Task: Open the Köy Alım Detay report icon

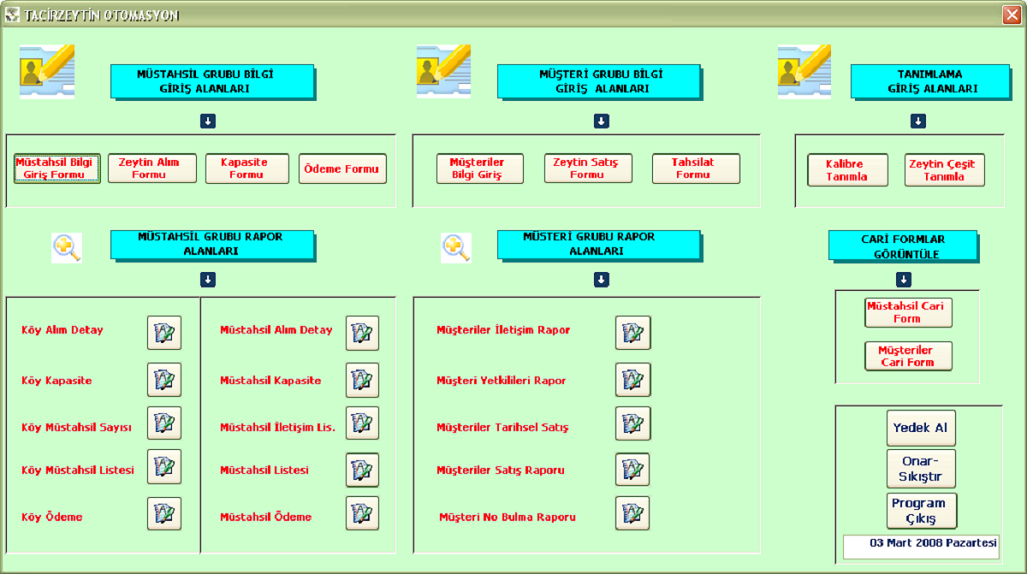Action: point(164,332)
